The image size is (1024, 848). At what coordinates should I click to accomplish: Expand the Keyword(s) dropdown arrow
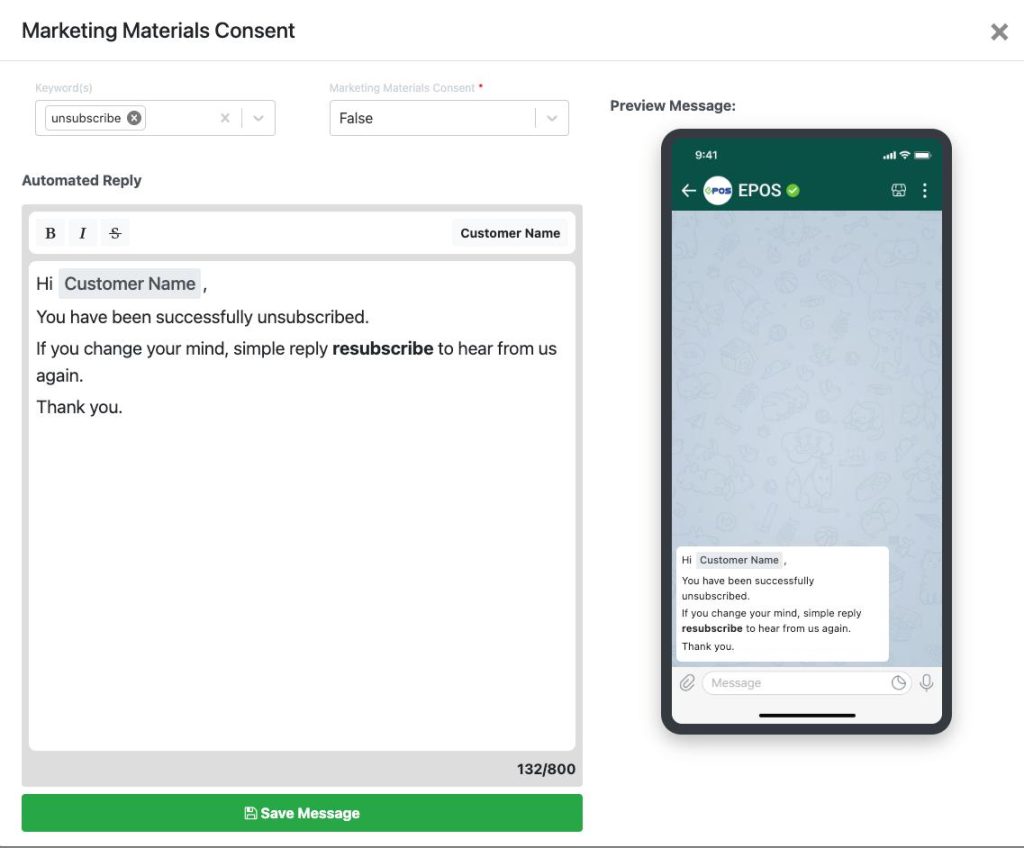[x=258, y=118]
